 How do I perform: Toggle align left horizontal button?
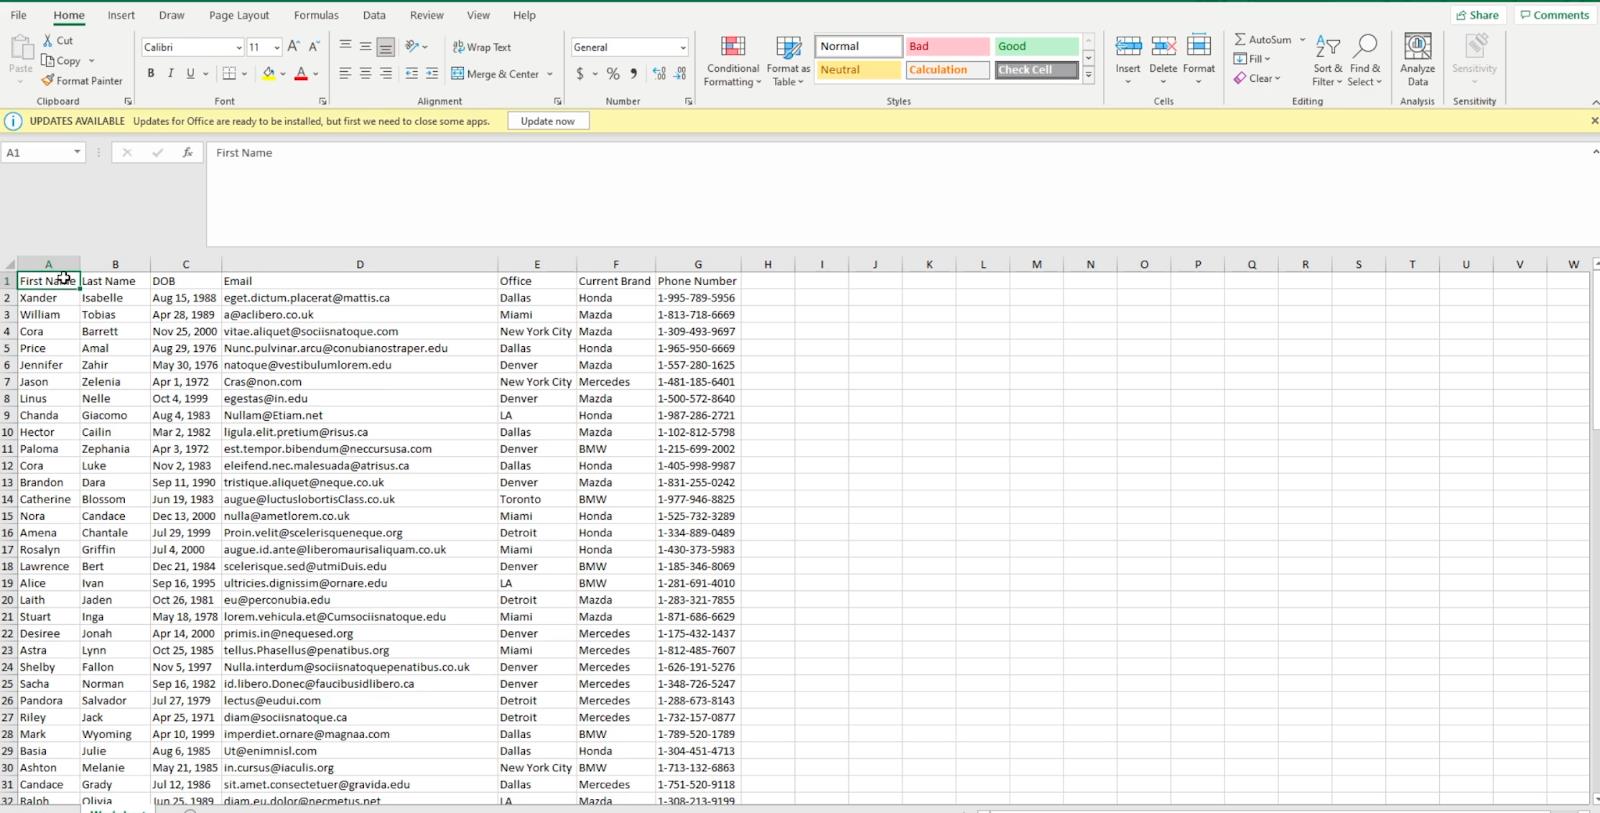(x=345, y=74)
